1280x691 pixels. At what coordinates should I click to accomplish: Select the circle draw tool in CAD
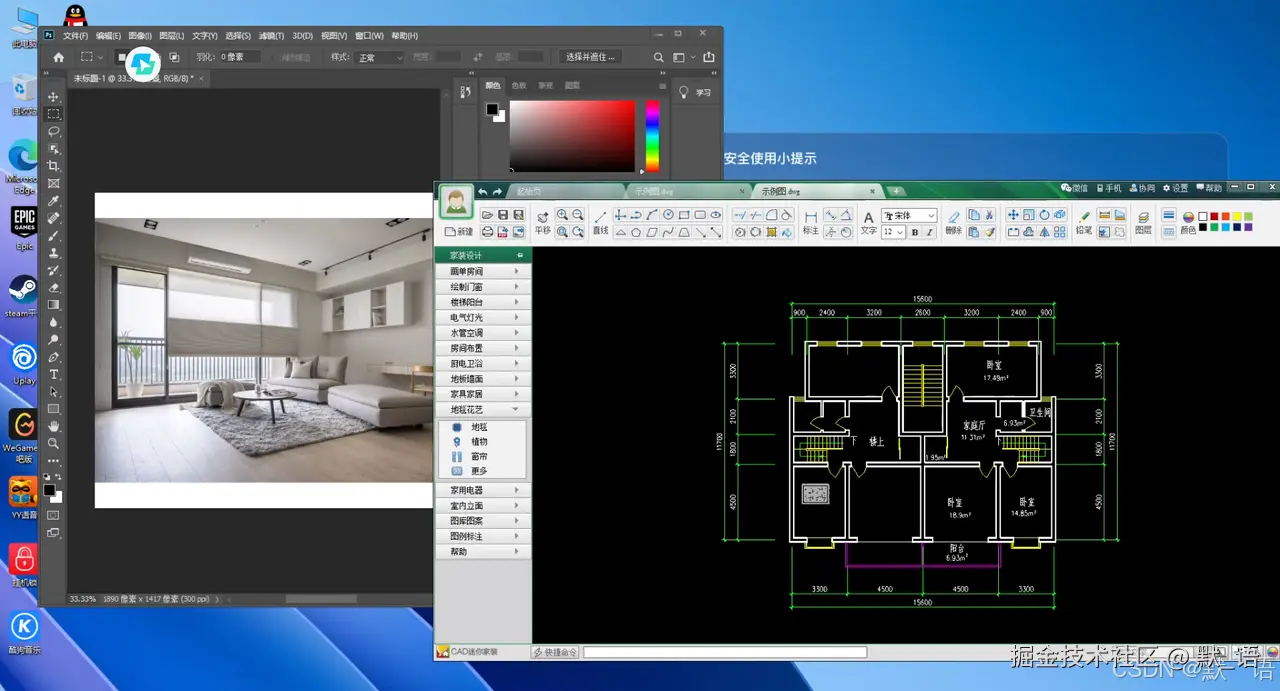(668, 214)
